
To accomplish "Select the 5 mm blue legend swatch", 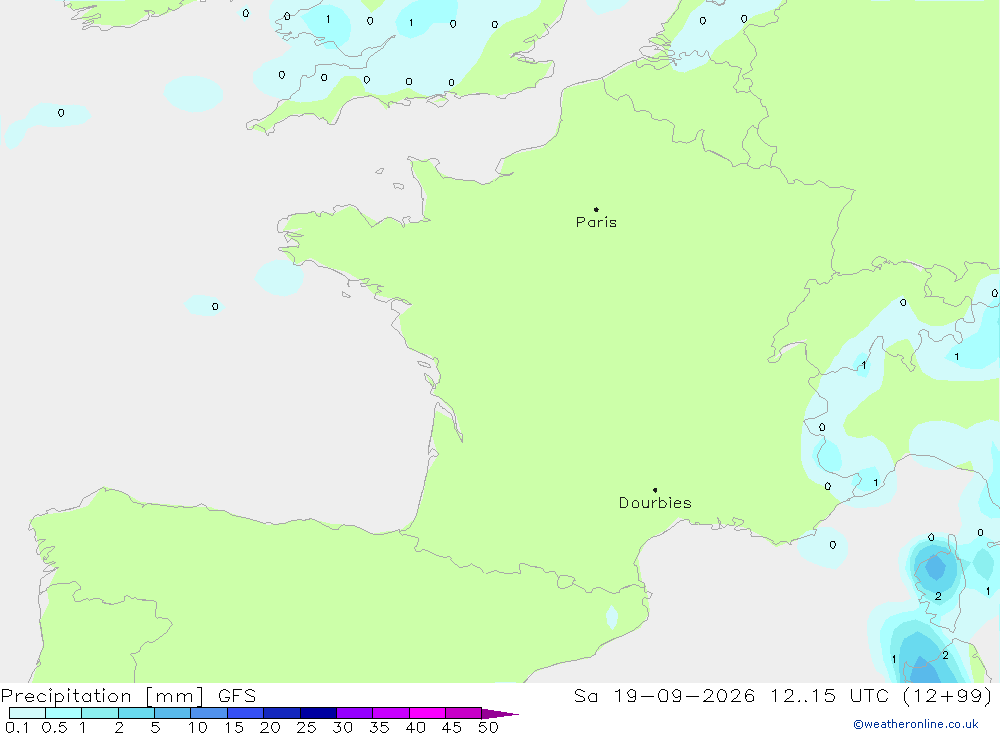I will 172,713.
